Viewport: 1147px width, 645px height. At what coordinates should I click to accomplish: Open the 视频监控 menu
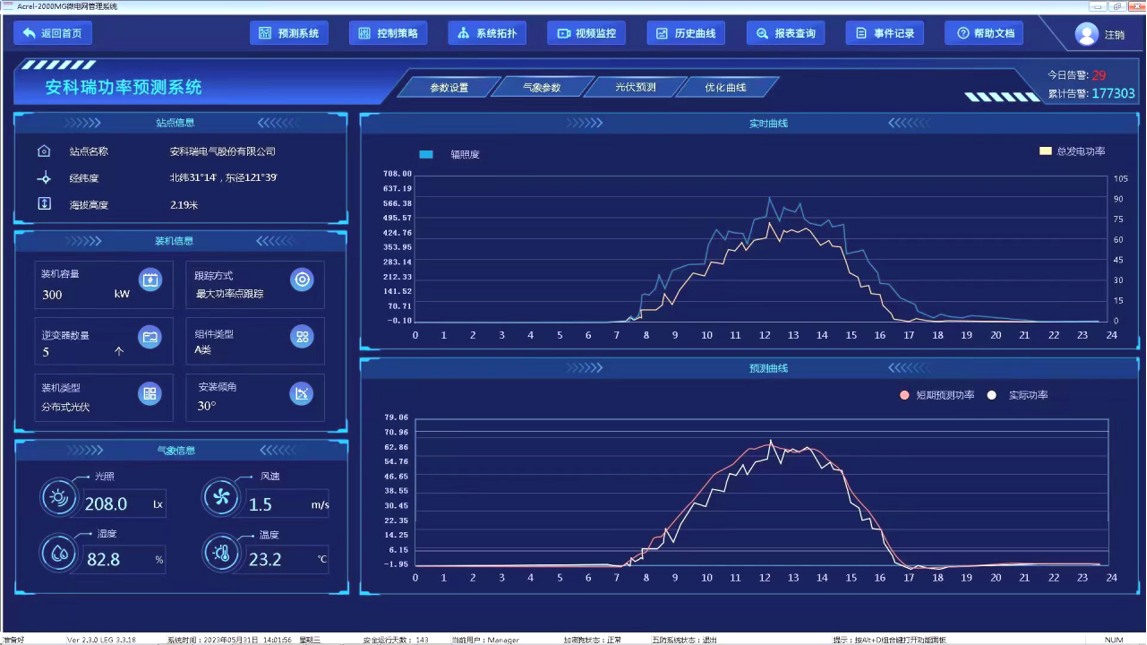coord(587,33)
